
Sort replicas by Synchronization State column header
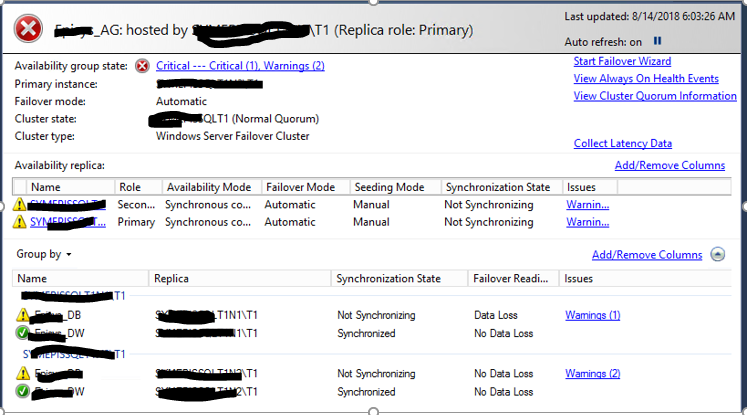498,187
